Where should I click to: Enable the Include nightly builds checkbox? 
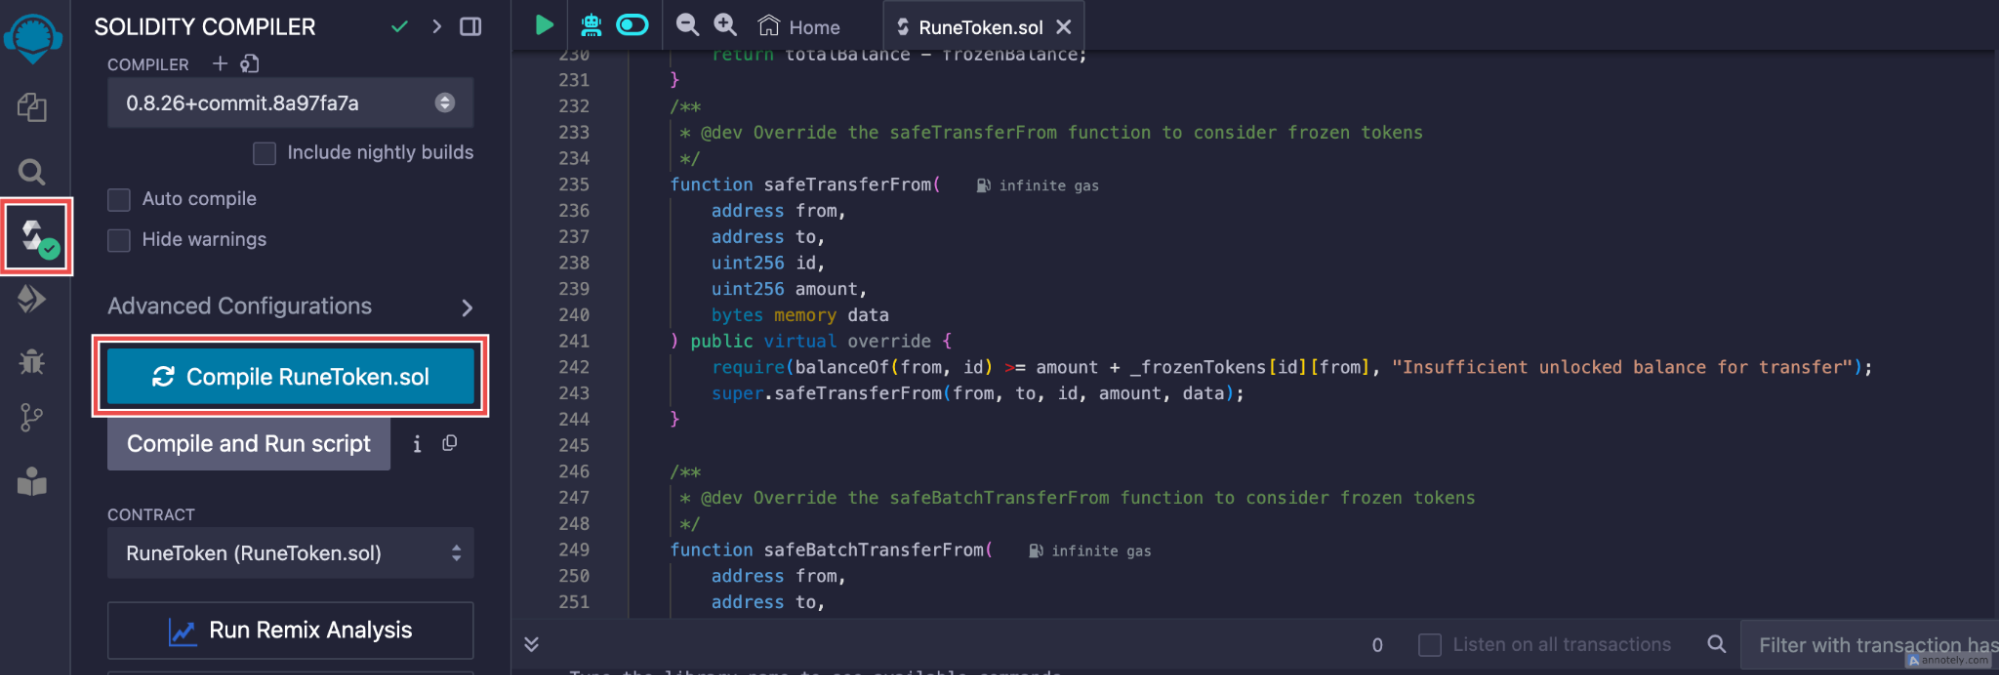pyautogui.click(x=264, y=153)
